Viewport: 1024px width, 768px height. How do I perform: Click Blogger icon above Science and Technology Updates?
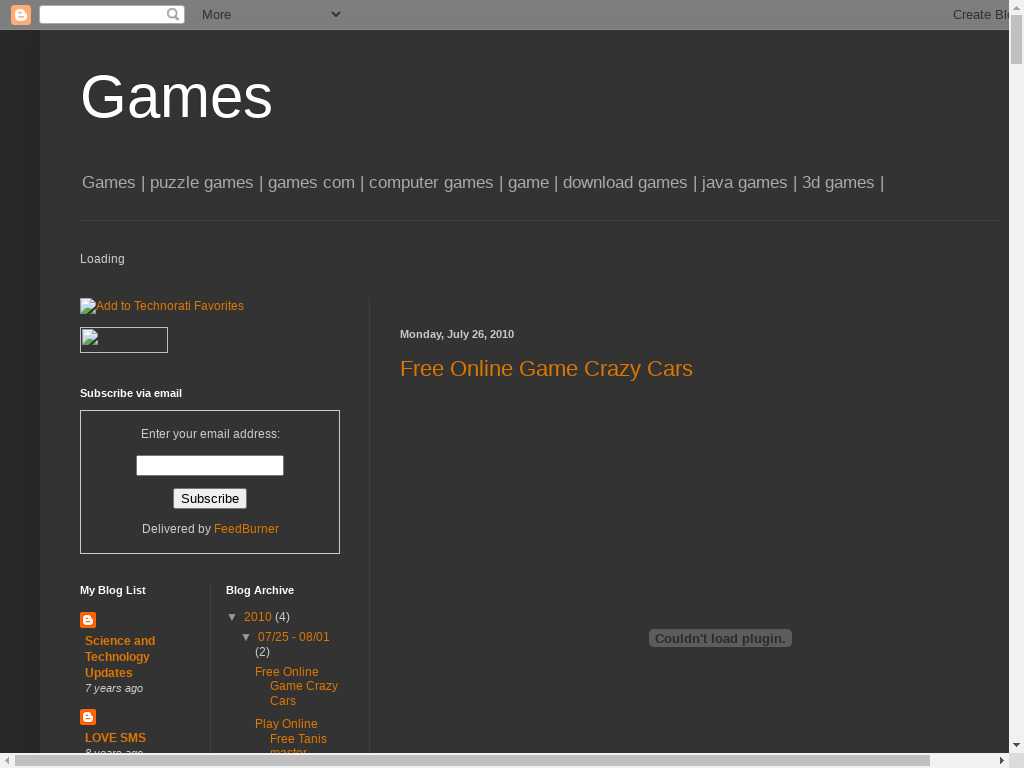click(x=88, y=620)
